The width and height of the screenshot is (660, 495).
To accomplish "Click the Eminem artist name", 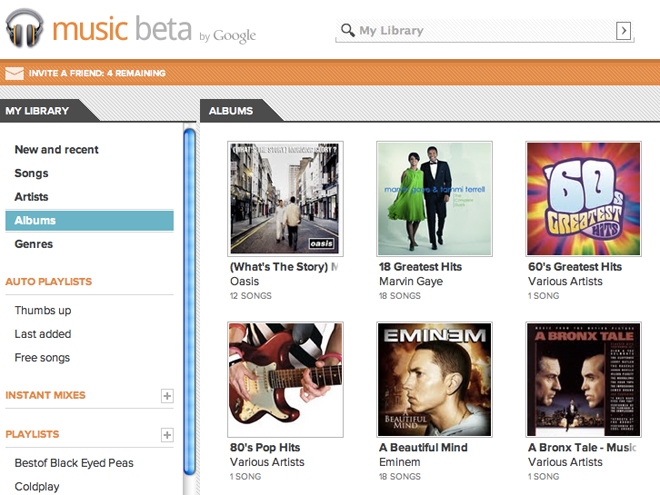I will [x=399, y=462].
